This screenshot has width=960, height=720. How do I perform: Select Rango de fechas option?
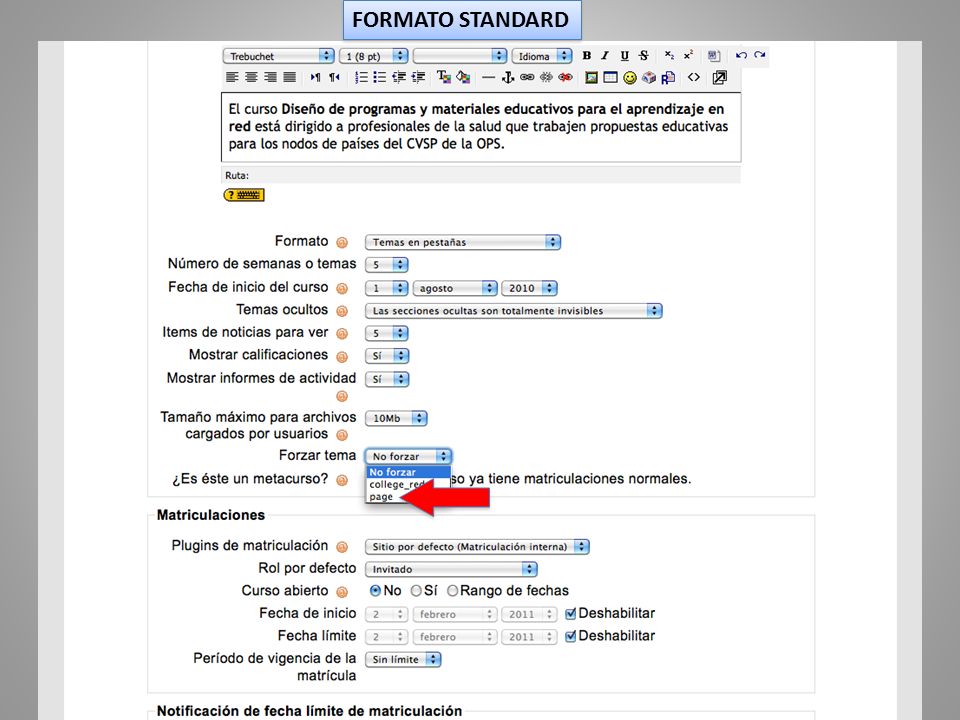tap(452, 591)
